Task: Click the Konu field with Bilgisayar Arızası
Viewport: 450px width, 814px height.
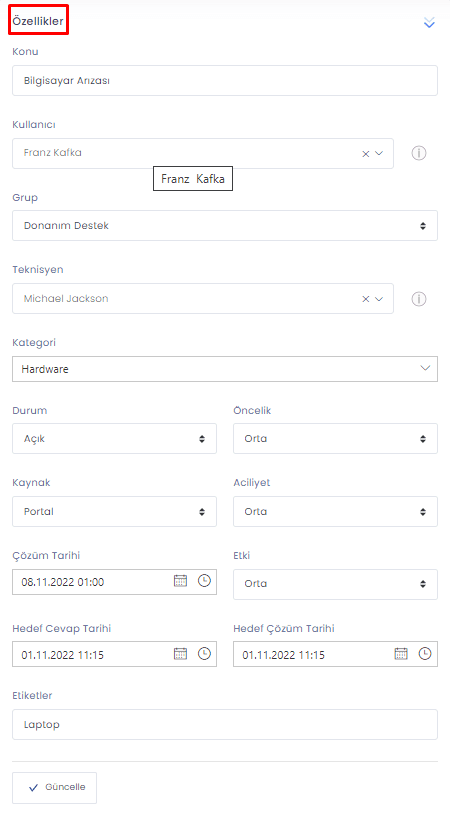Action: point(225,80)
